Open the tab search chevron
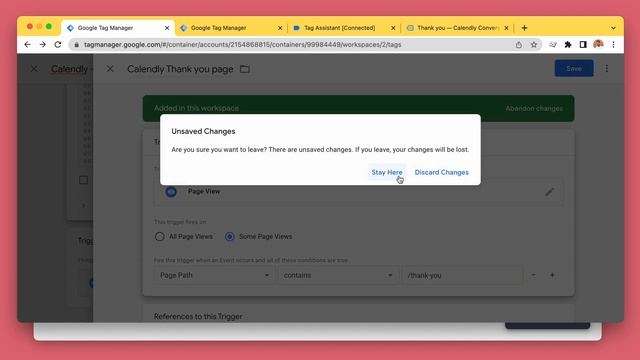The height and width of the screenshot is (360, 640). (x=613, y=28)
